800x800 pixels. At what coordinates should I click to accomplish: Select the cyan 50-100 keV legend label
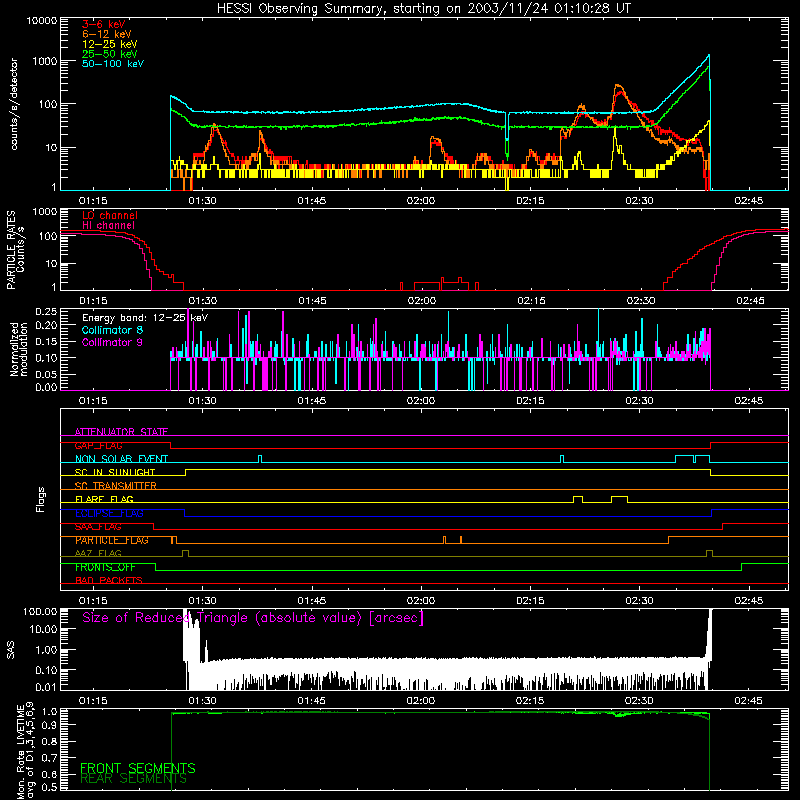coord(113,63)
